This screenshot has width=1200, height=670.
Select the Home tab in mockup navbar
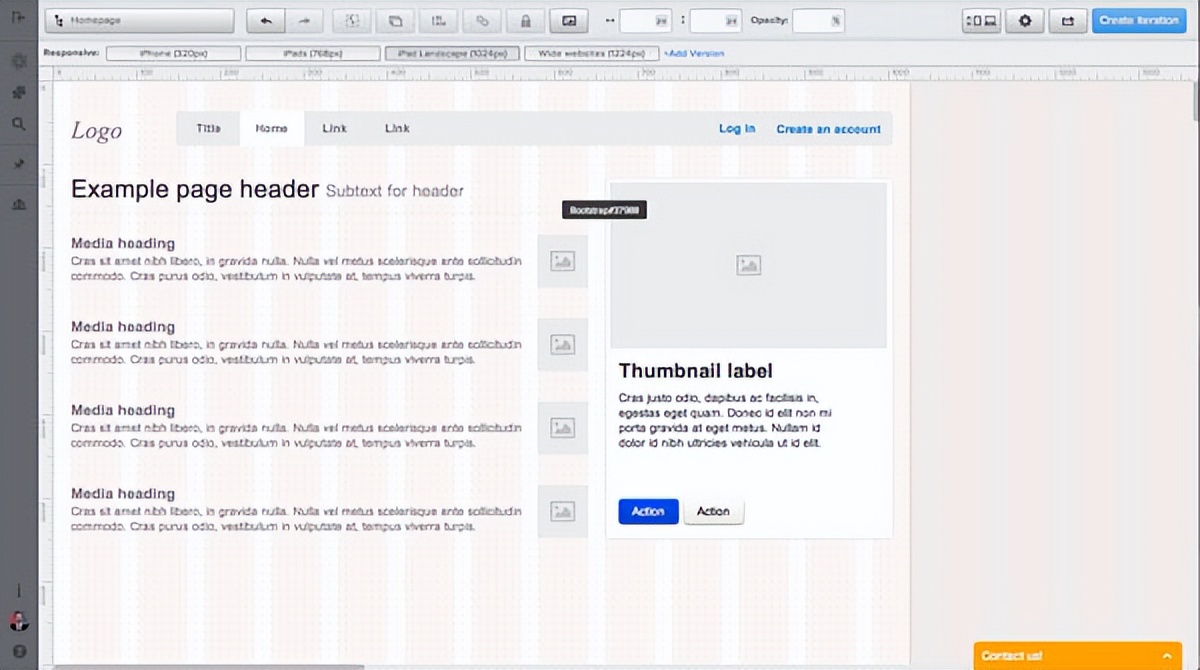272,129
